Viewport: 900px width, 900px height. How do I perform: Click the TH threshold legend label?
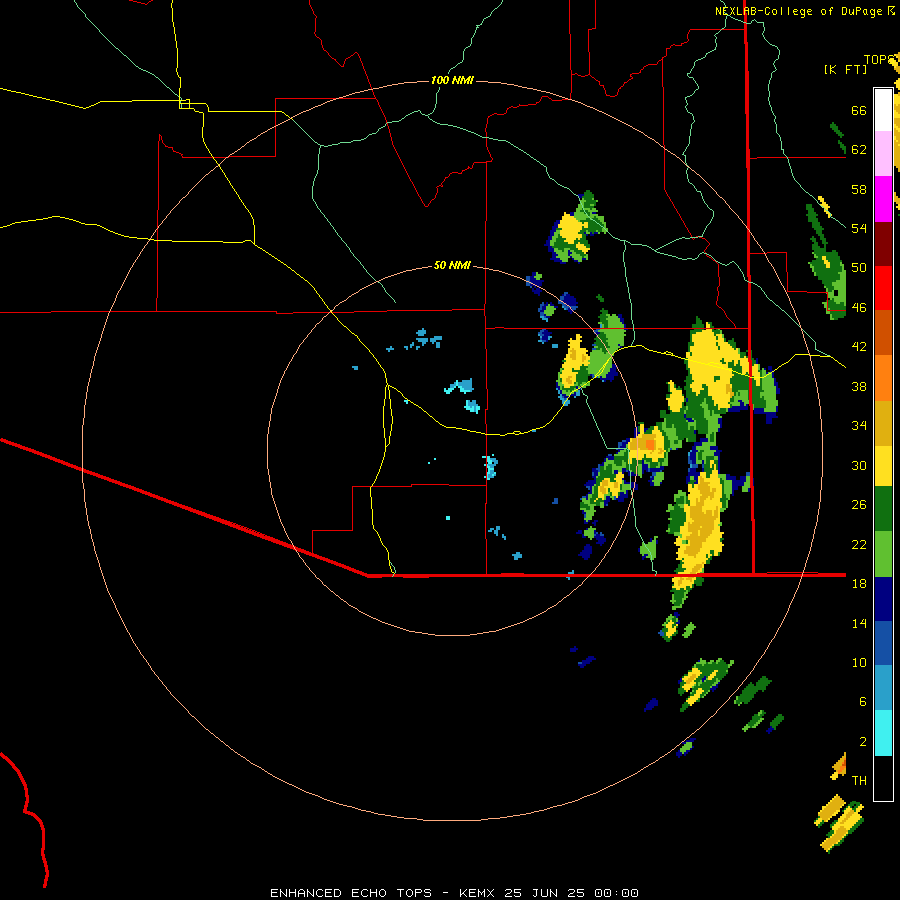pos(859,781)
